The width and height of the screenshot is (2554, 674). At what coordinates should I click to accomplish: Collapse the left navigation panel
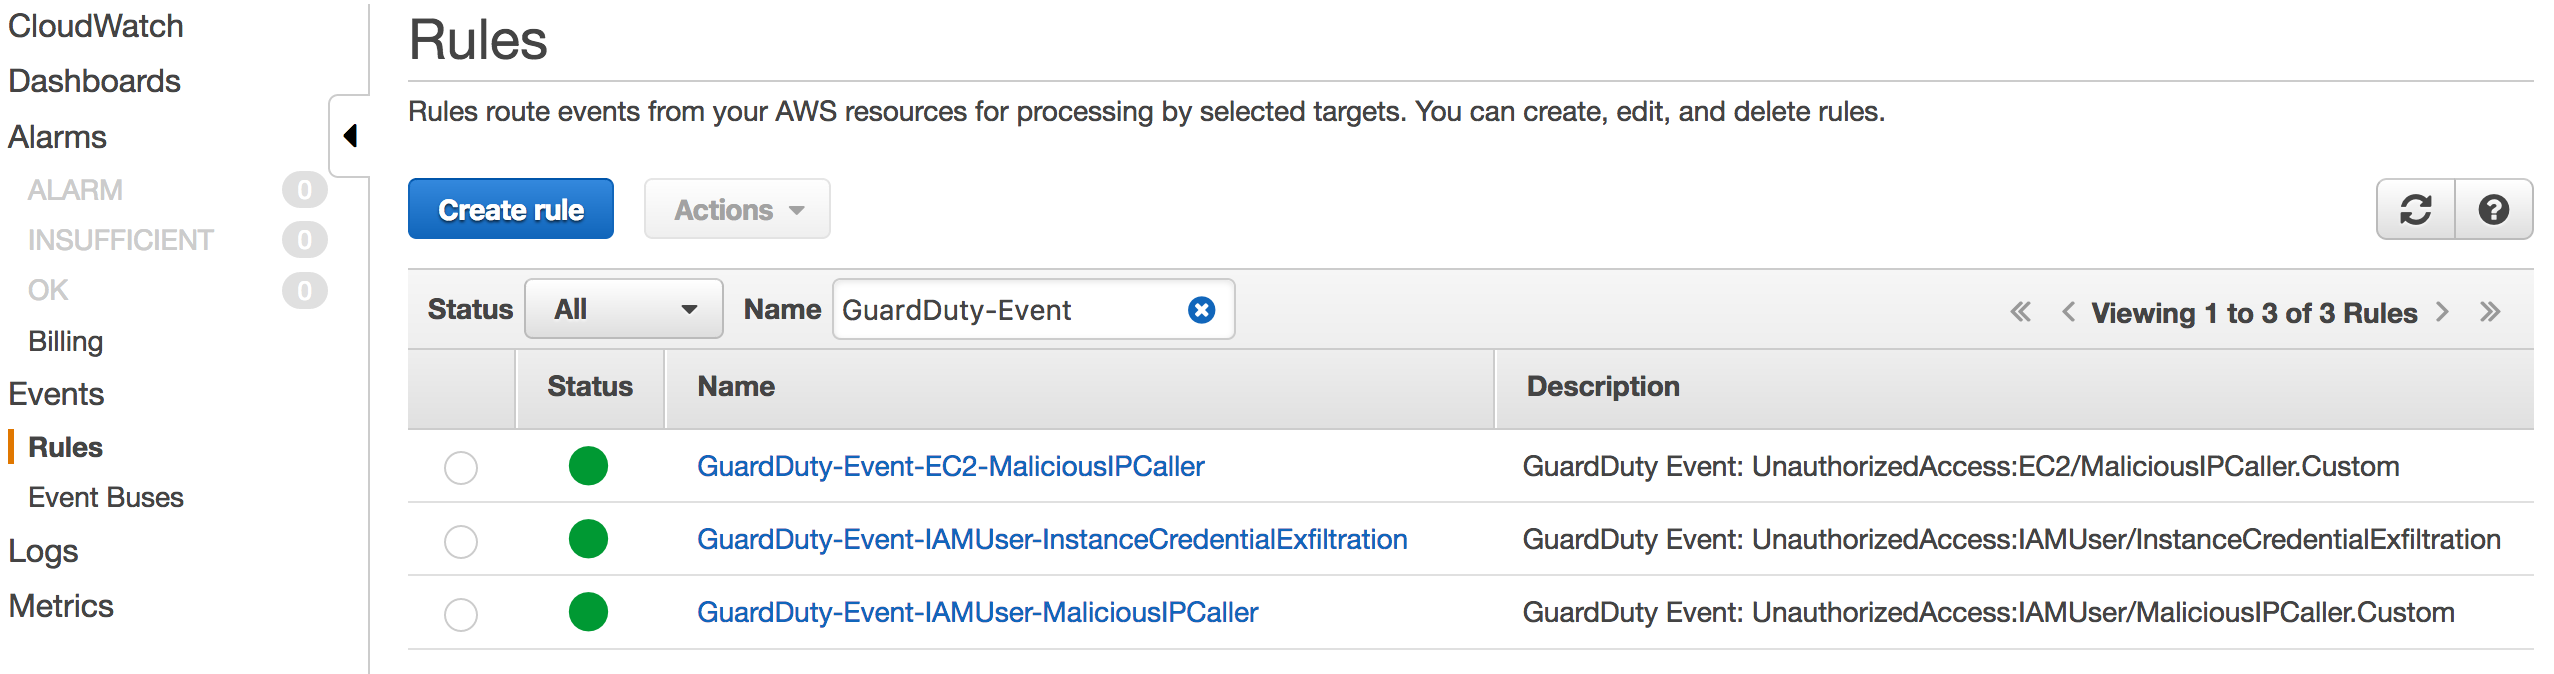coord(350,135)
